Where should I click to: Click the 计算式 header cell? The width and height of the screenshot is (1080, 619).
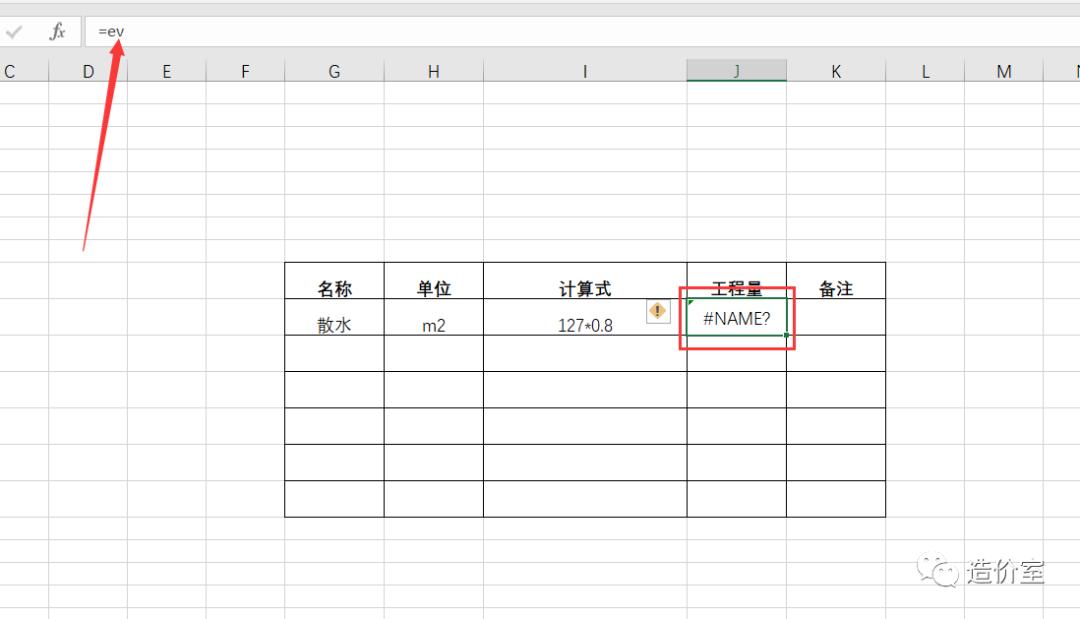584,287
